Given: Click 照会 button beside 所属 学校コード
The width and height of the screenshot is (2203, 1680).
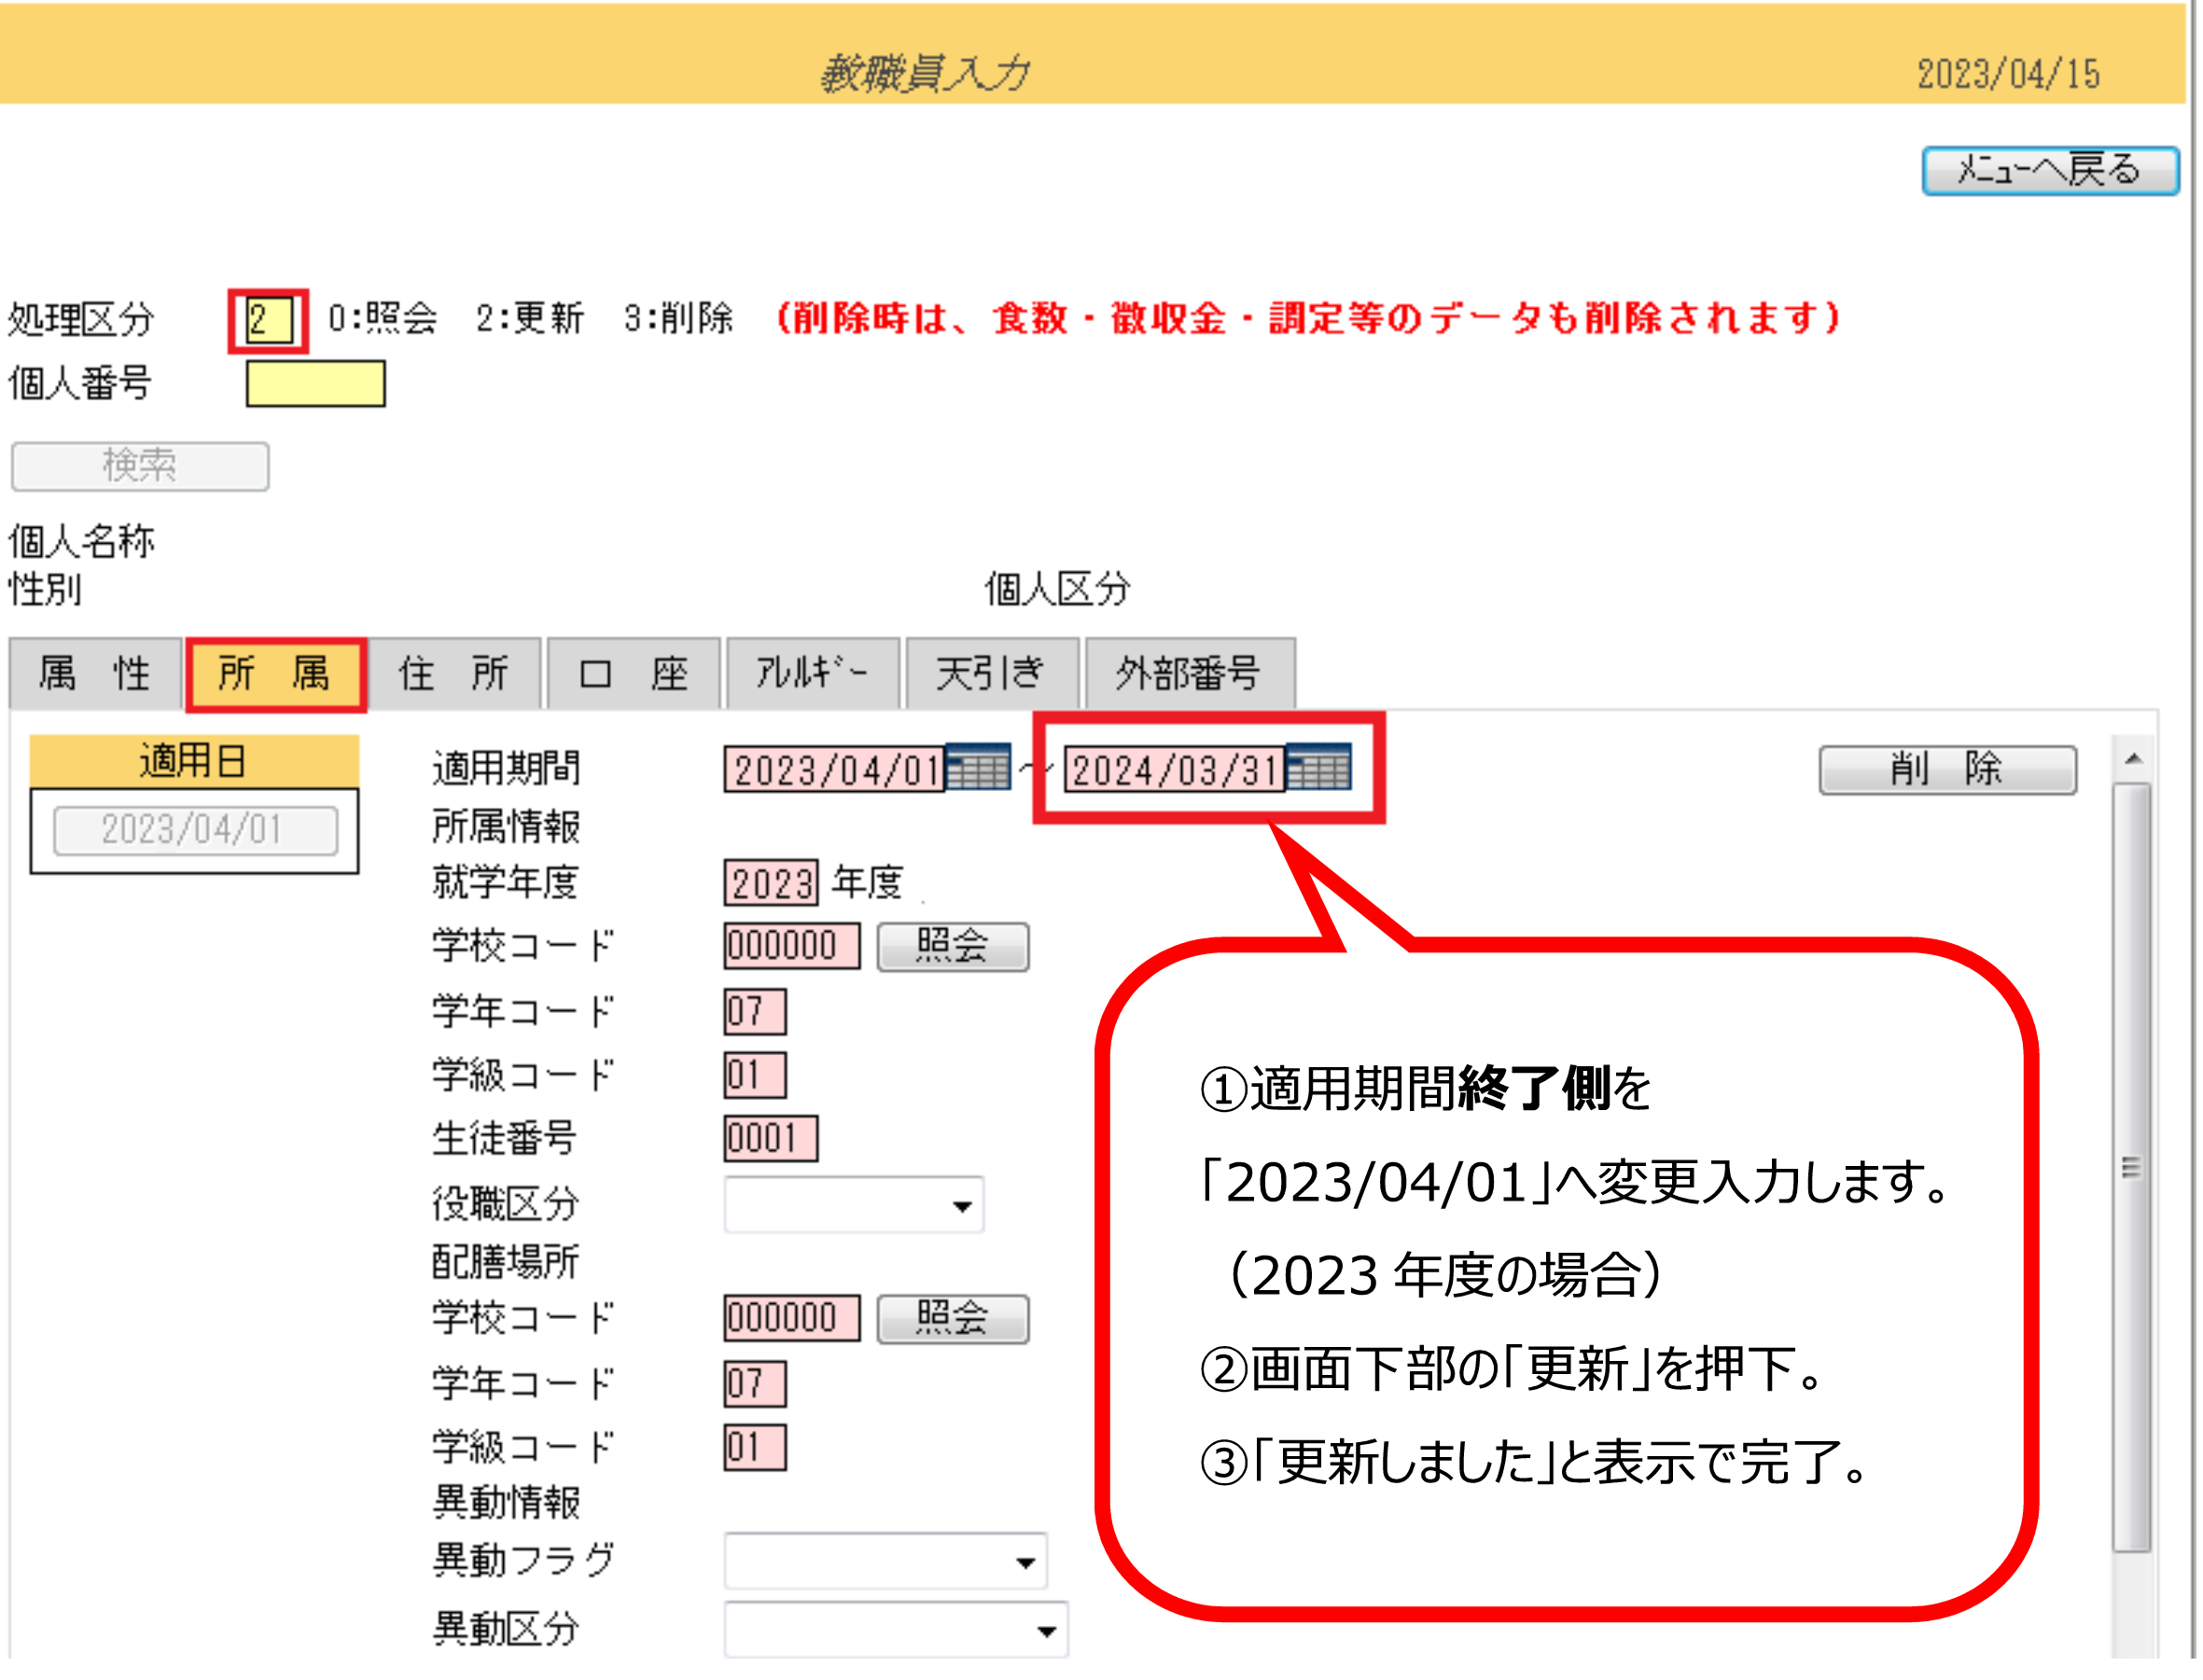Looking at the screenshot, I should pos(953,946).
